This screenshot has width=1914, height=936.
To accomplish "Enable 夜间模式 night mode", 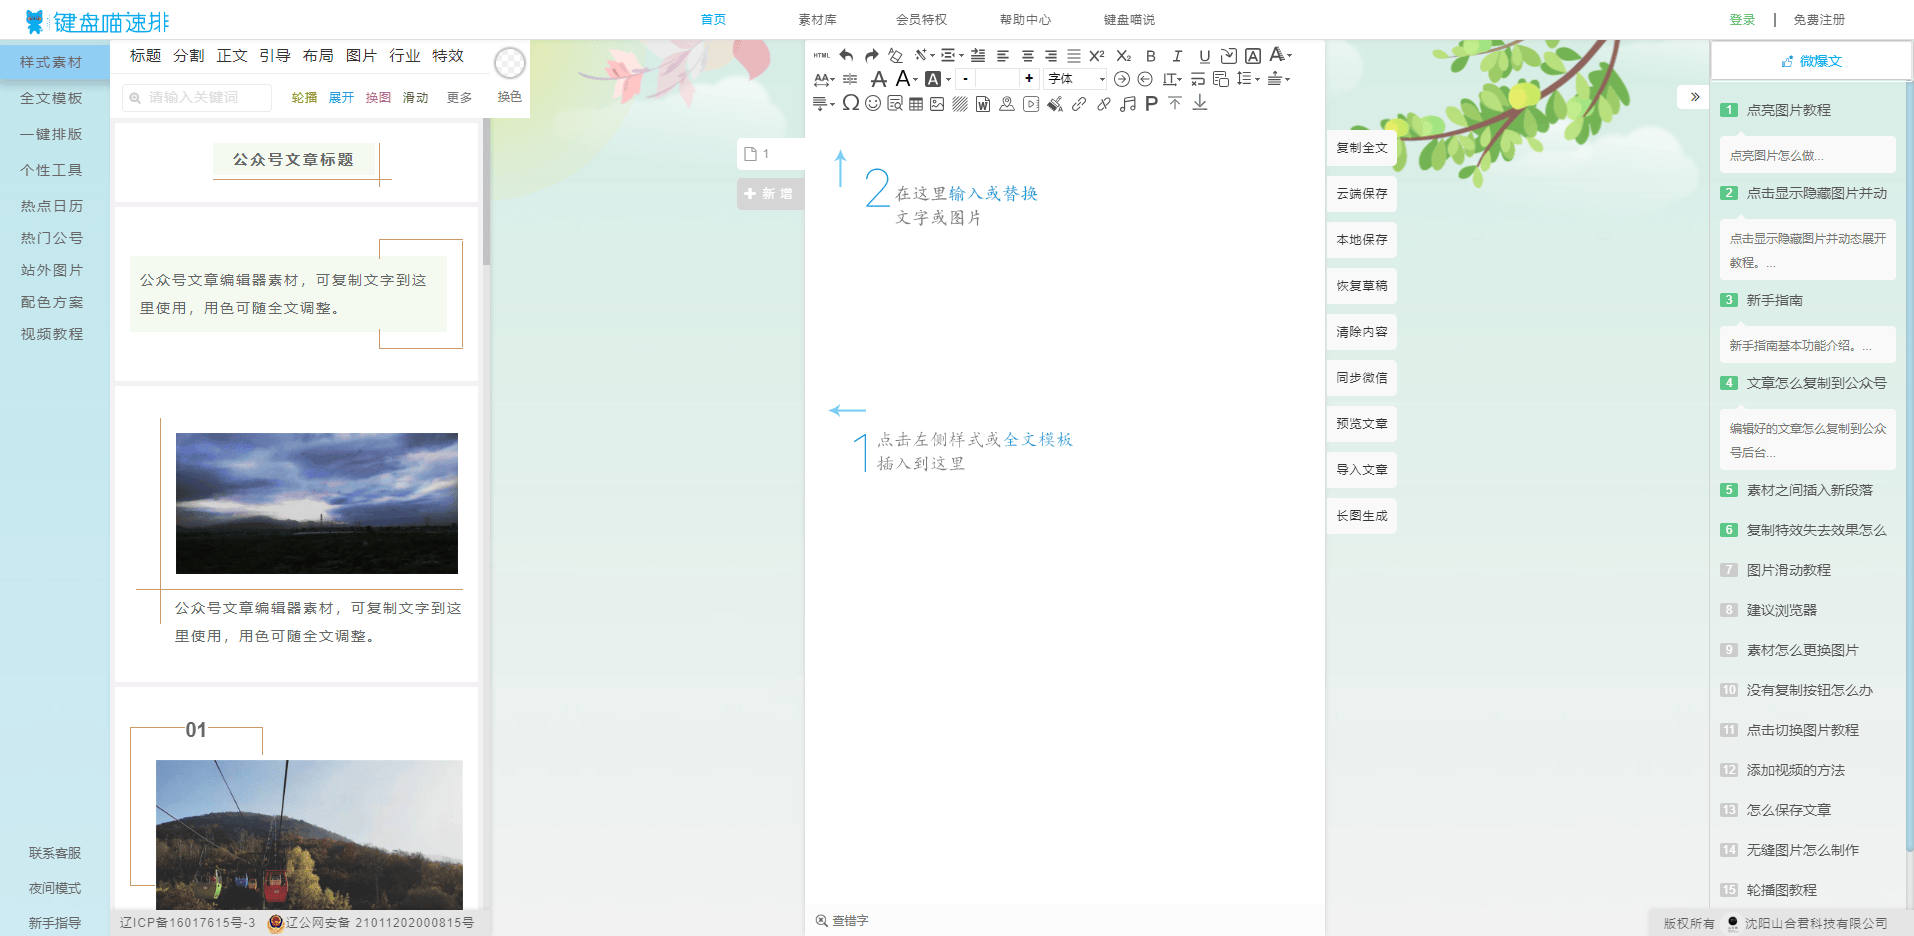I will click(53, 888).
